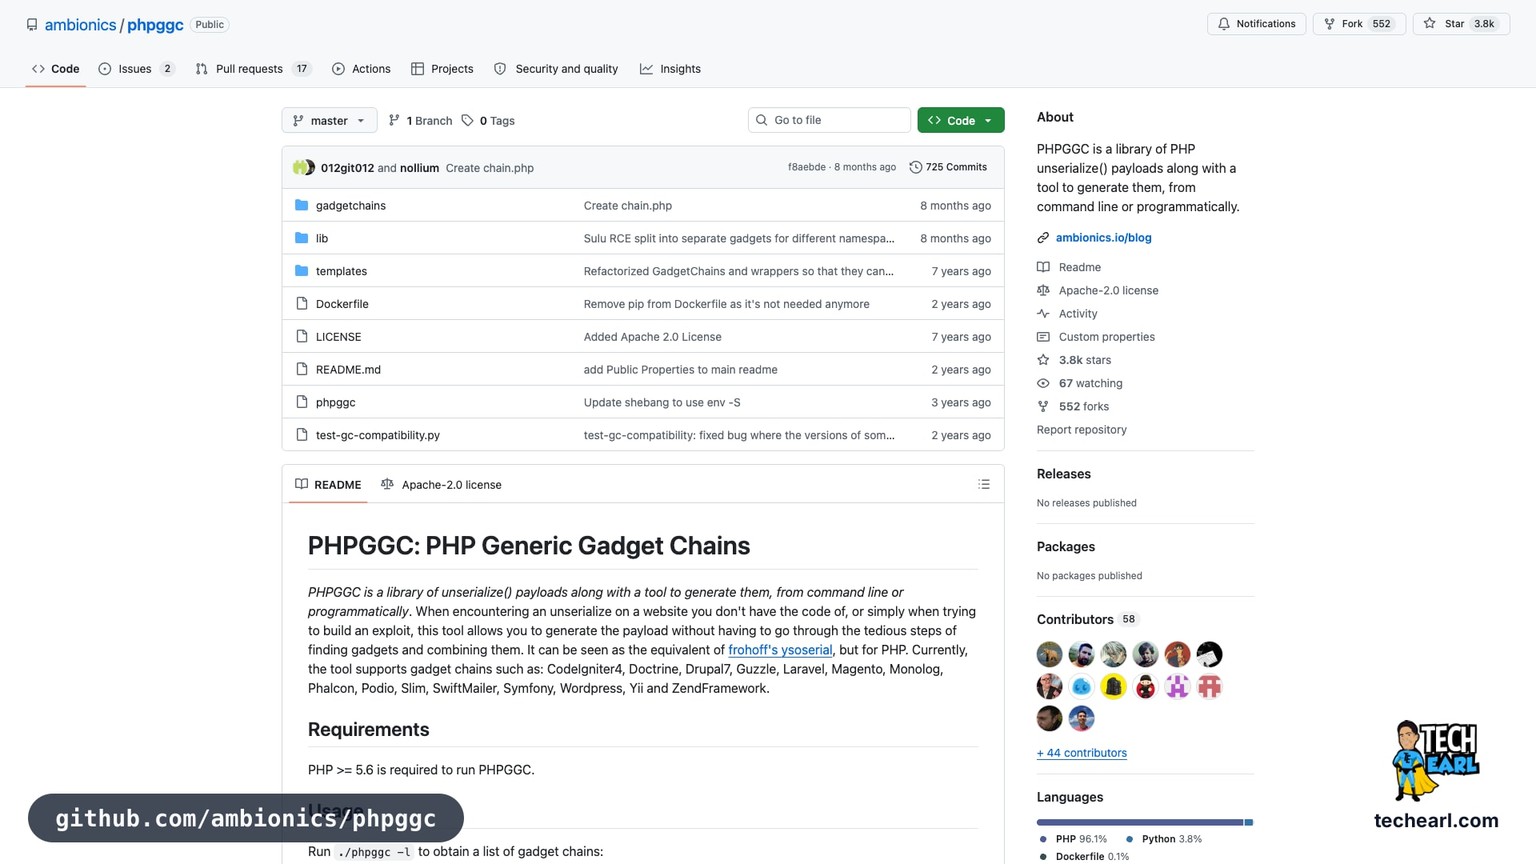Click the Go to file search field

(x=829, y=120)
